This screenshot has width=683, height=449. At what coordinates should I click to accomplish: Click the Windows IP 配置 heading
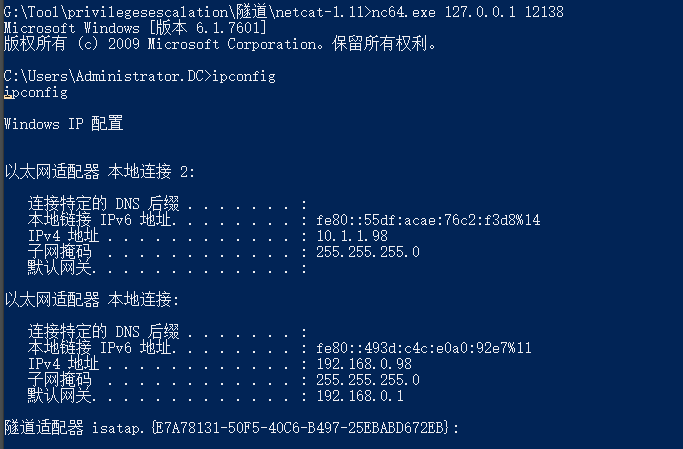(63, 124)
